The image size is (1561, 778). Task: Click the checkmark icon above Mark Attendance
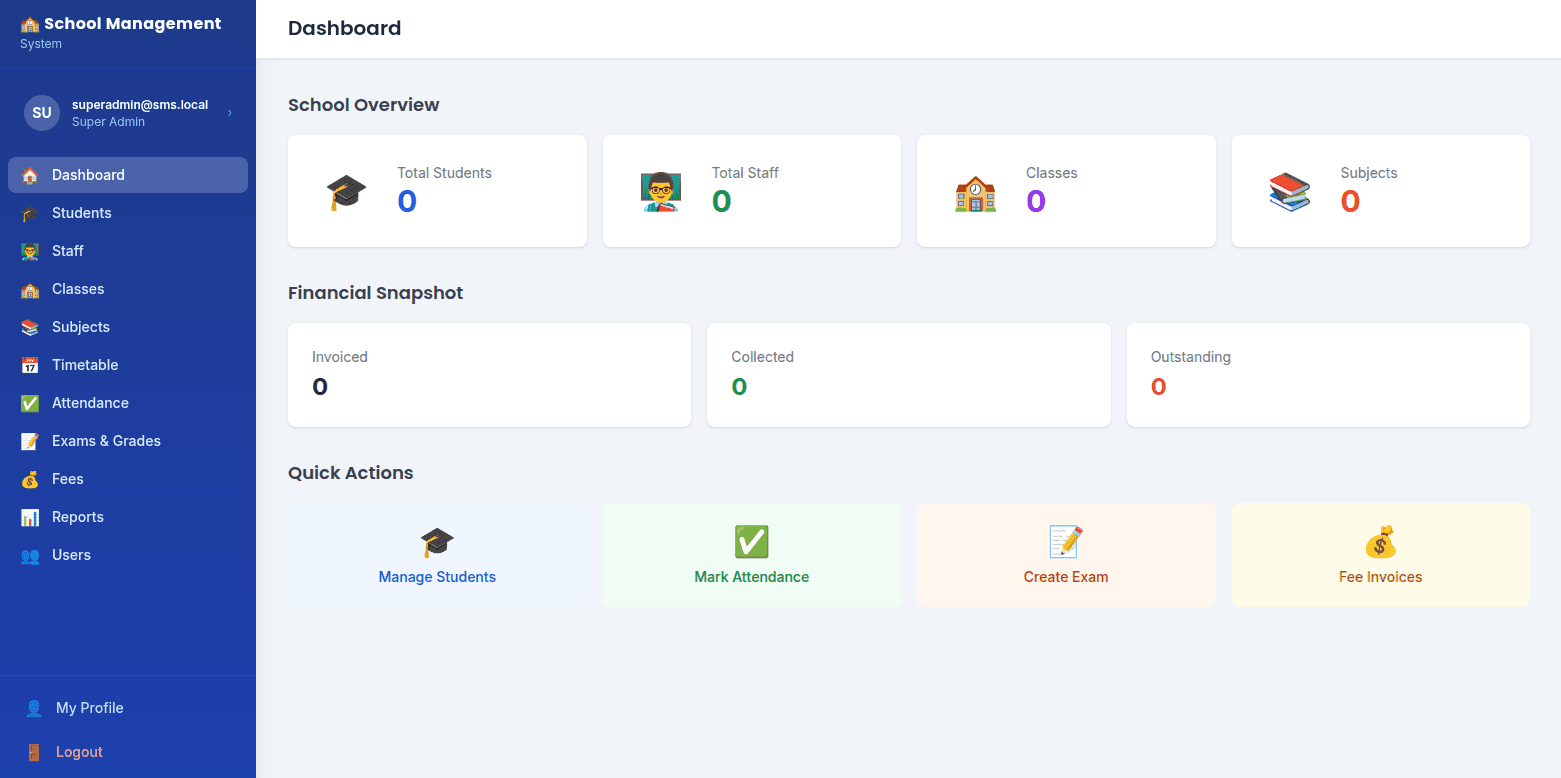[752, 542]
